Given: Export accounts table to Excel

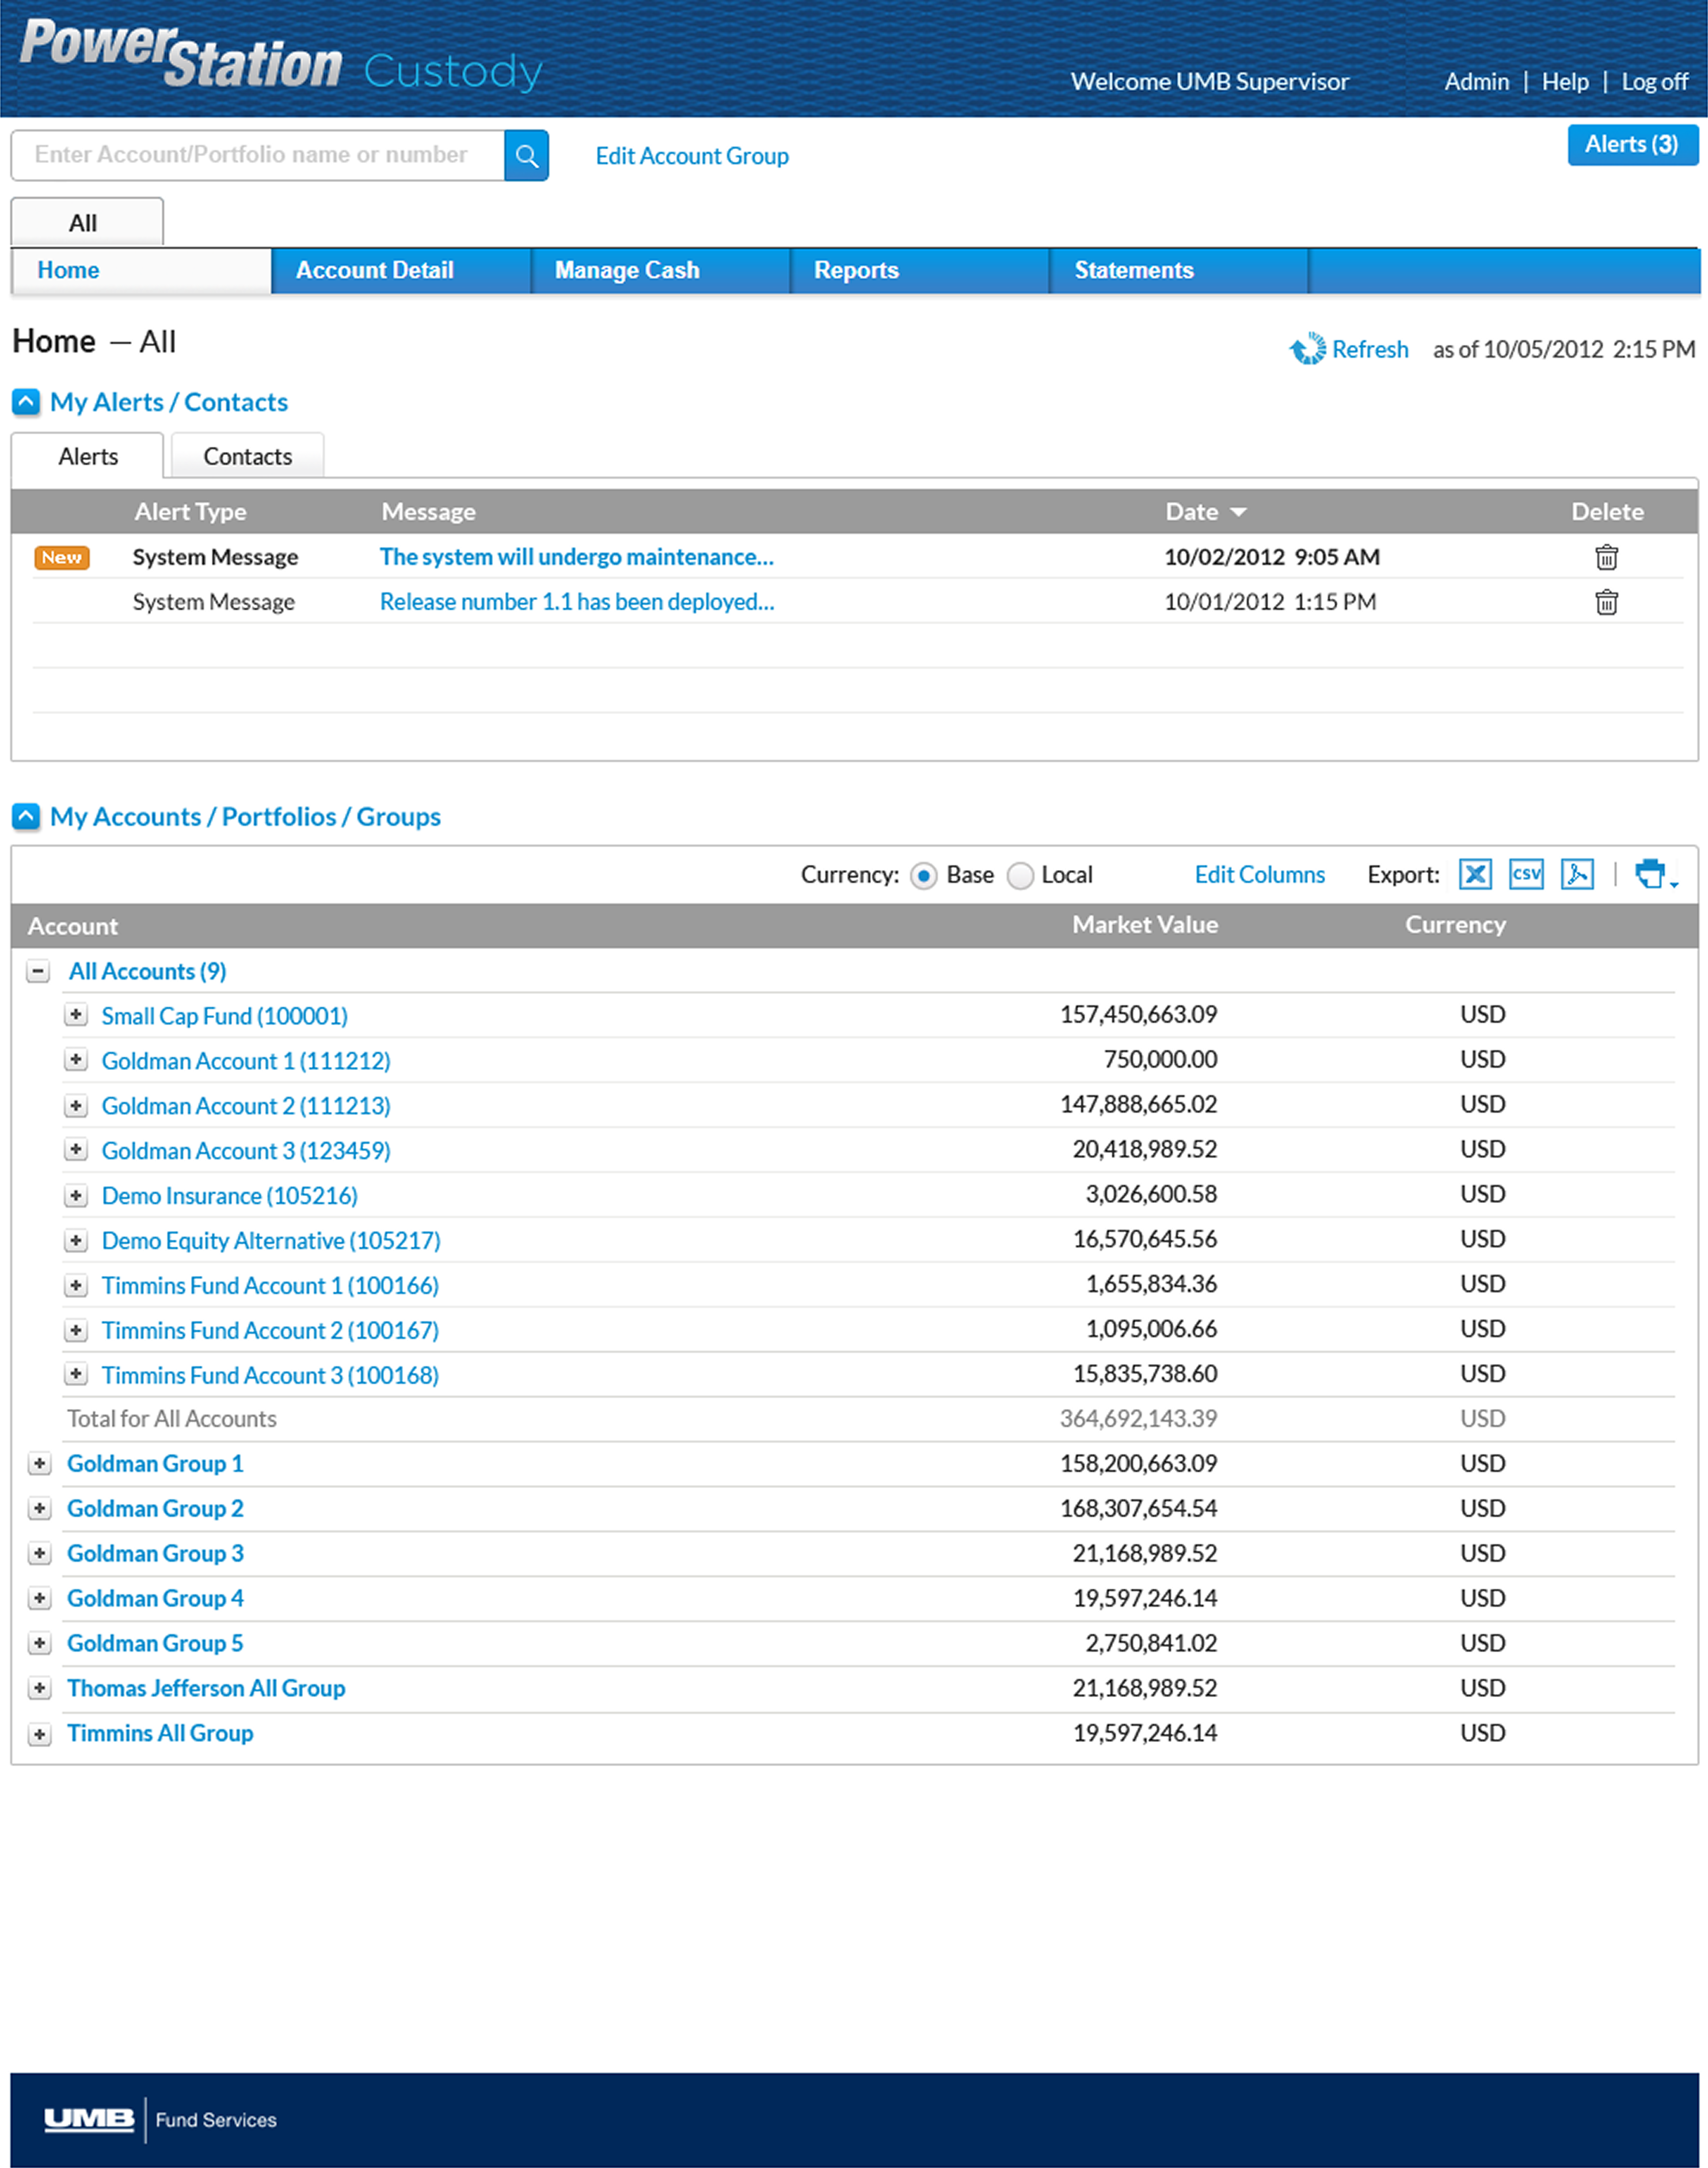Looking at the screenshot, I should pos(1475,874).
